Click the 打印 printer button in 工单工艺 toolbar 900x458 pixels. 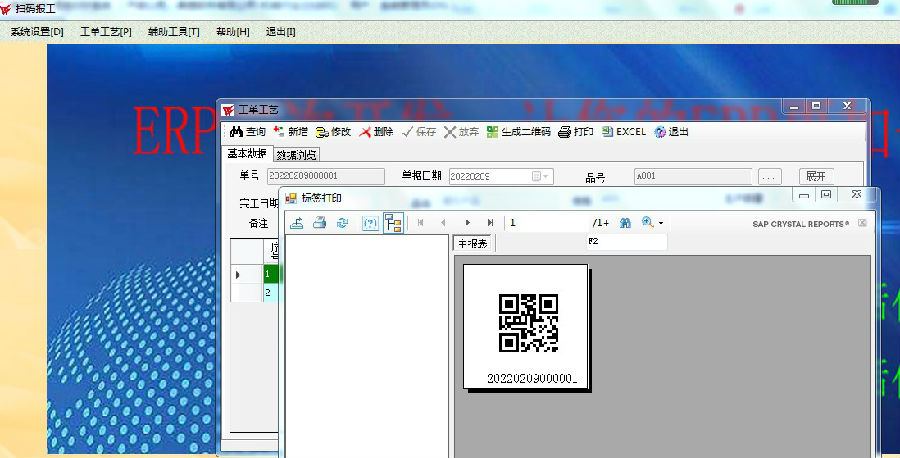pos(576,131)
